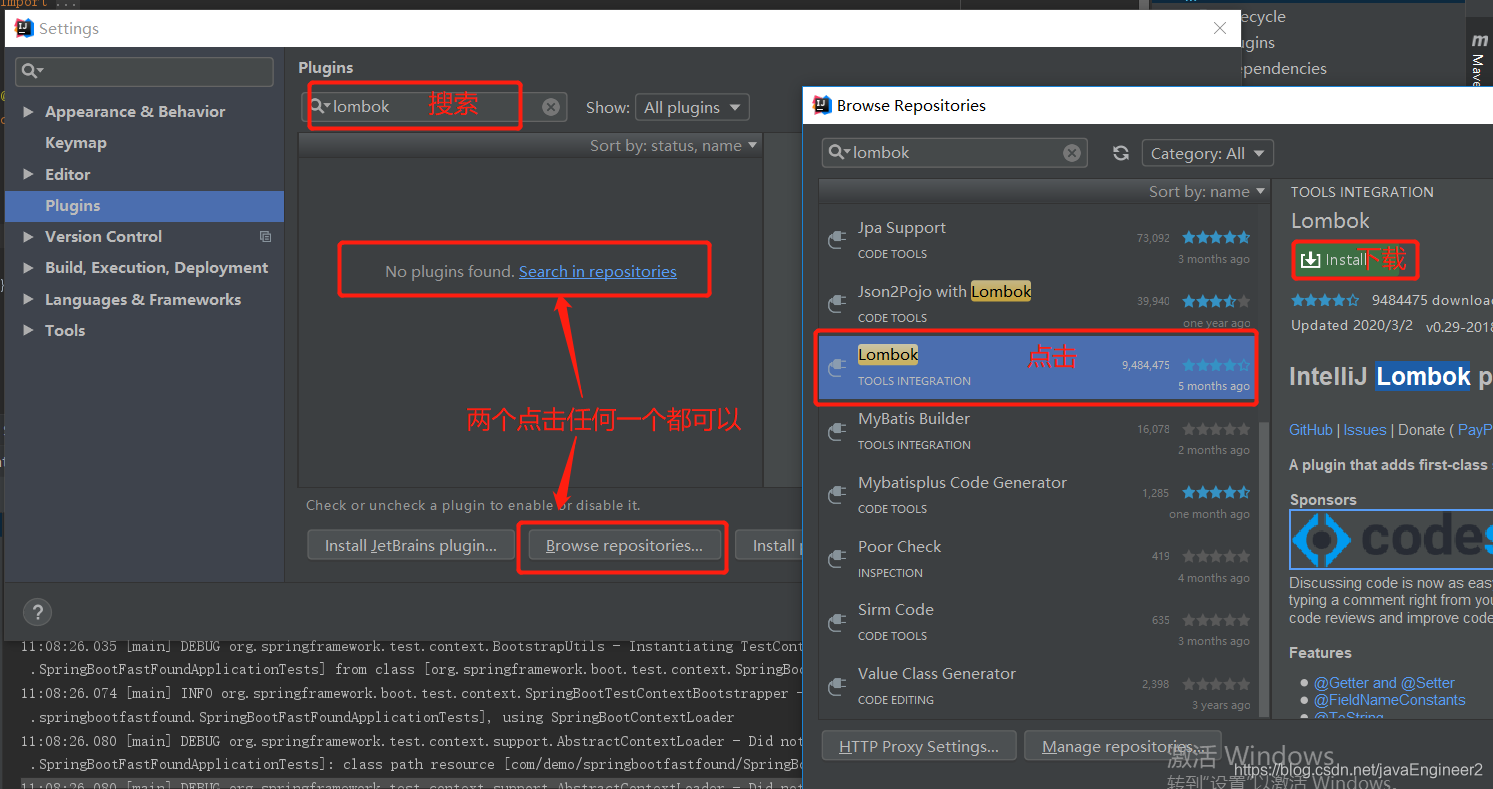The height and width of the screenshot is (789, 1493).
Task: Click the copy icon next to Version Control
Action: (265, 237)
